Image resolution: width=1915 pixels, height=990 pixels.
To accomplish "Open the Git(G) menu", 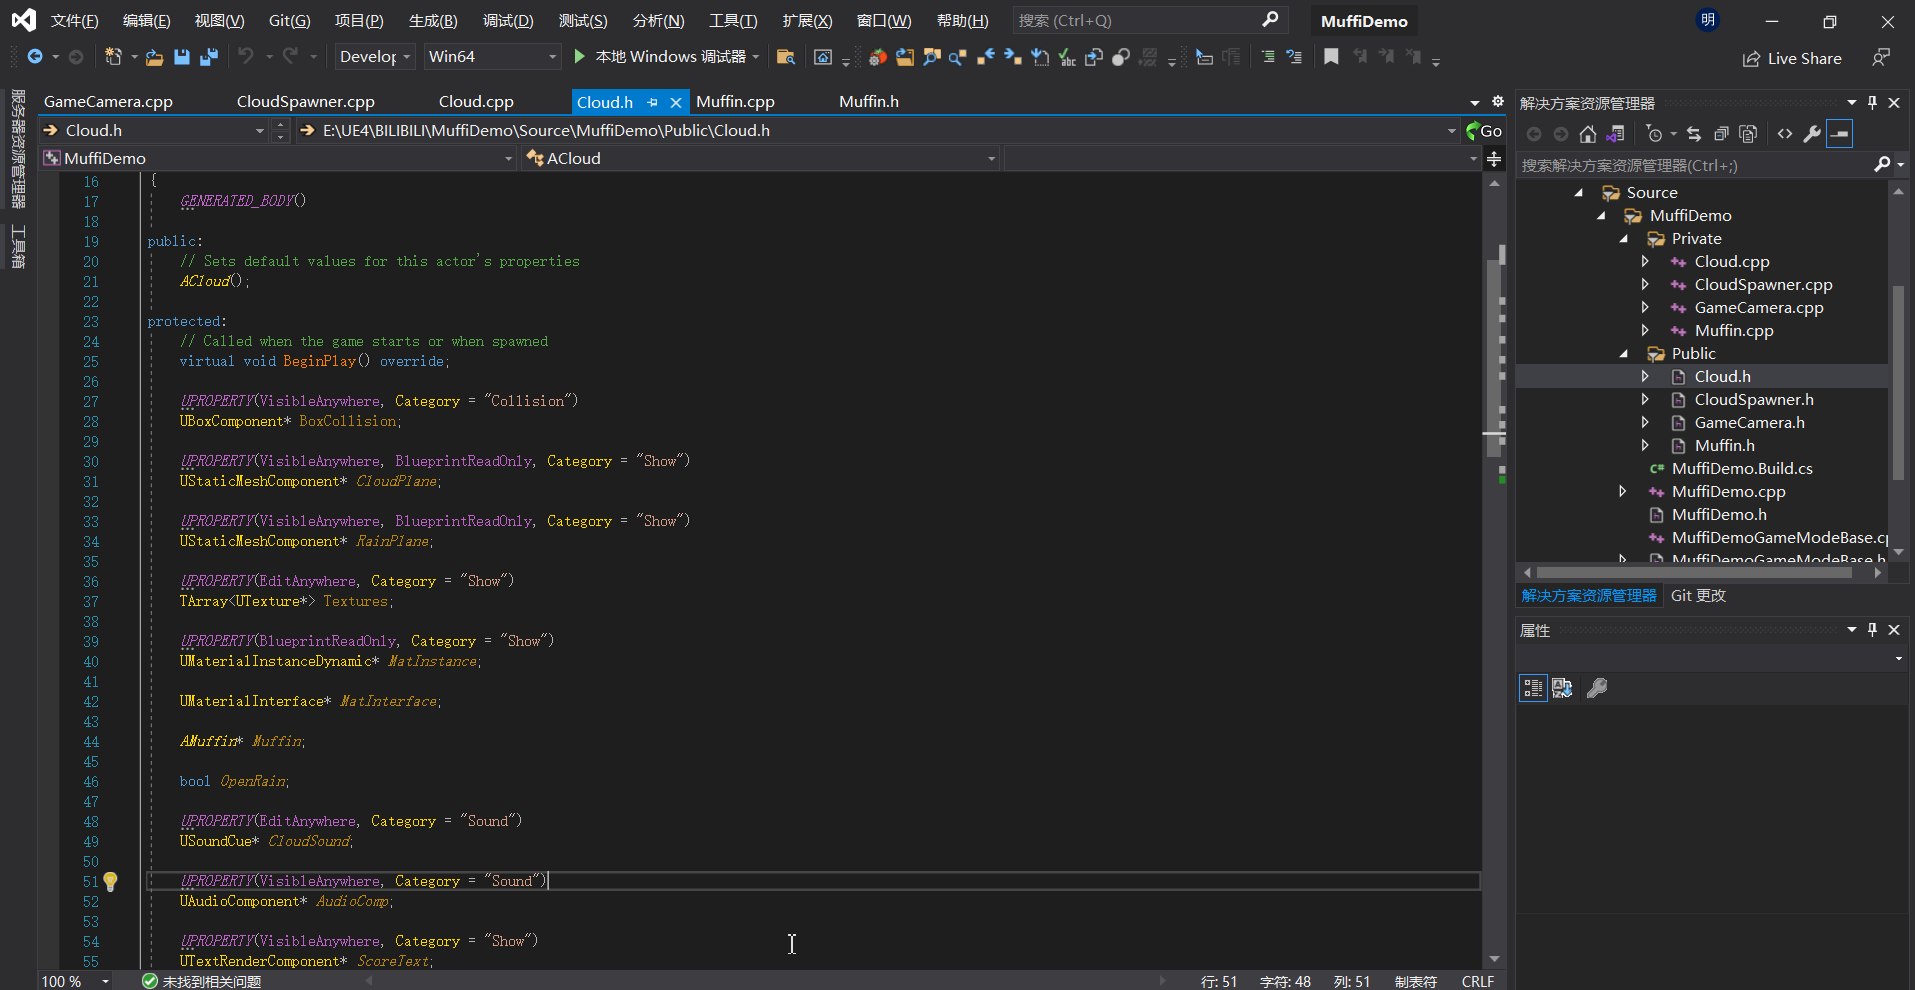I will tap(289, 20).
